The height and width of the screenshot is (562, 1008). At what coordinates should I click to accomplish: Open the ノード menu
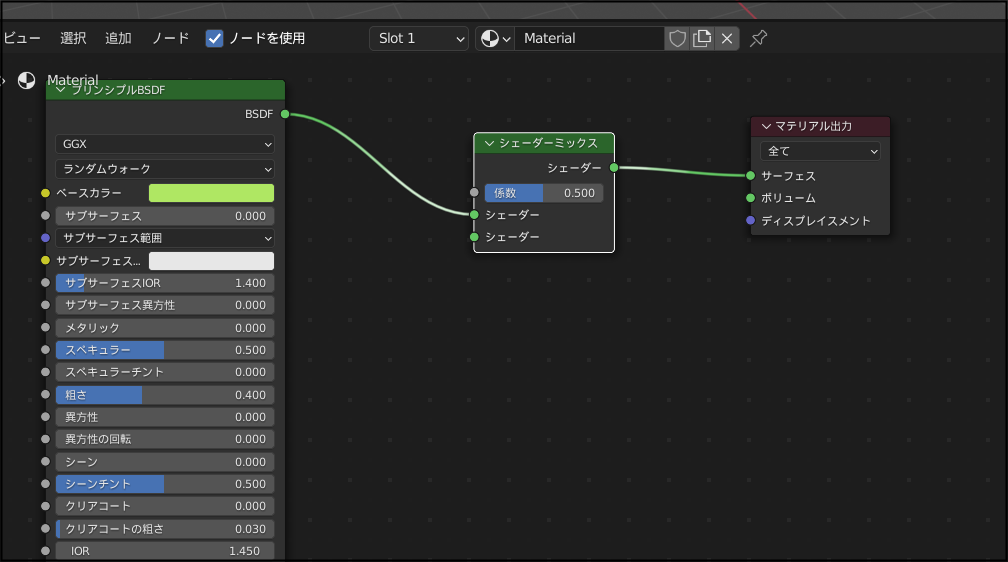tap(171, 39)
